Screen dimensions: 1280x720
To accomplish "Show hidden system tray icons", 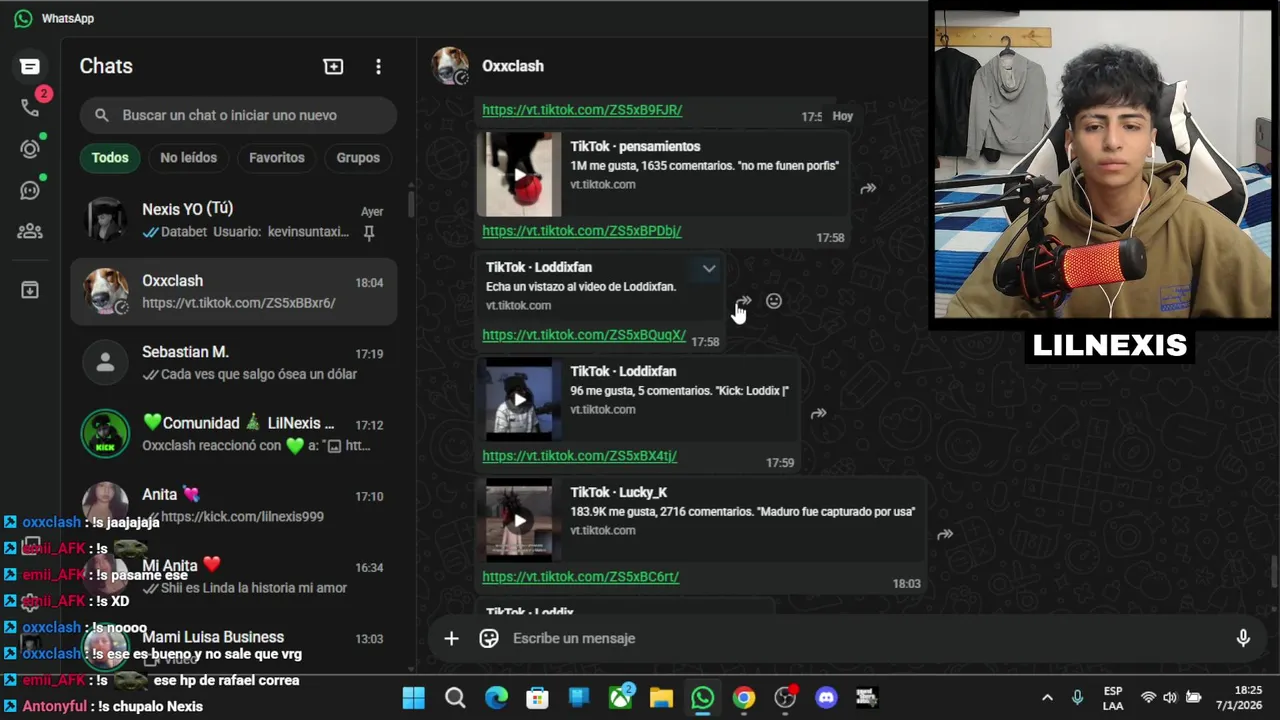I will (1047, 698).
